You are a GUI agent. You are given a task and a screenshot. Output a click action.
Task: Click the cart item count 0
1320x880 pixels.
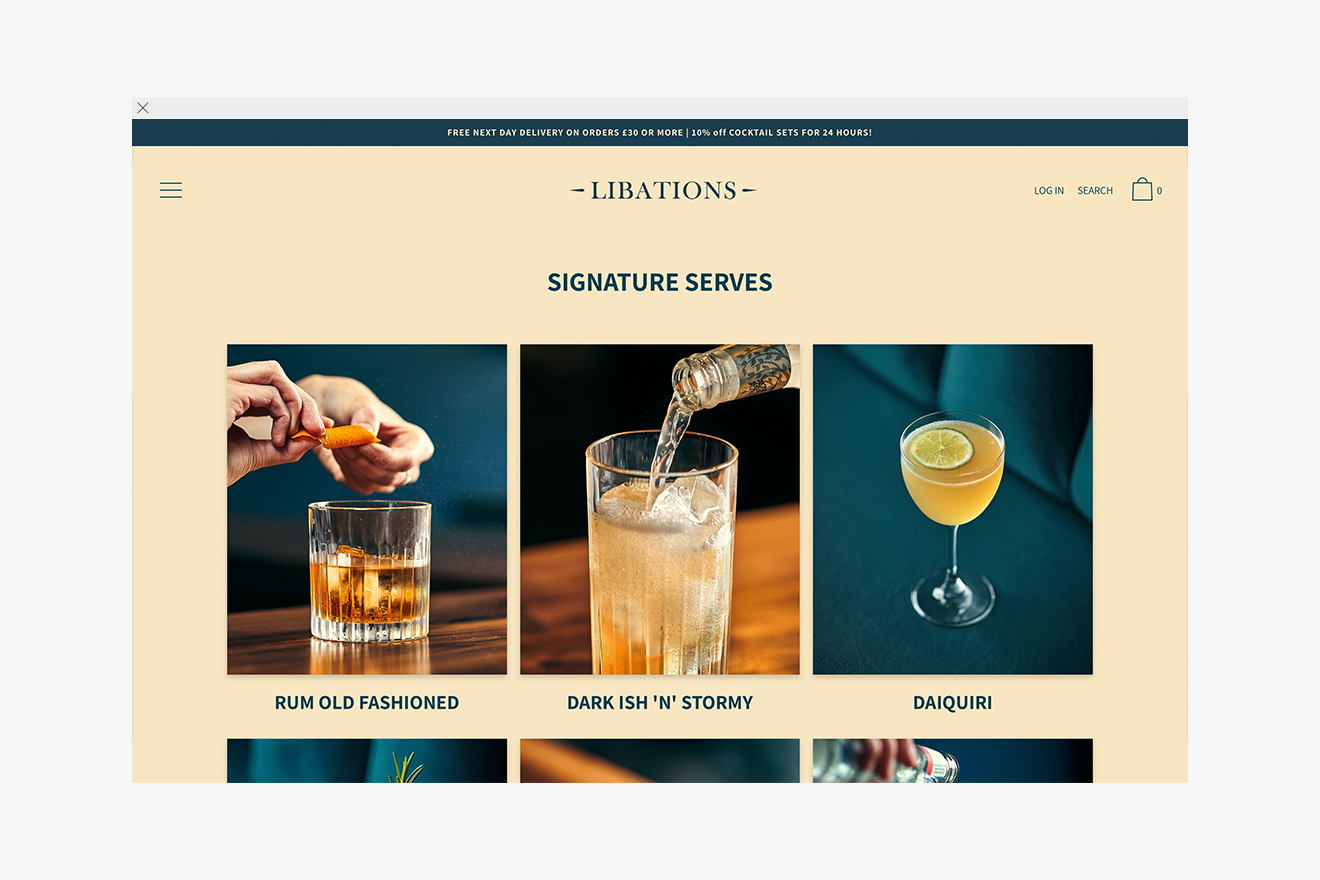pos(1160,191)
